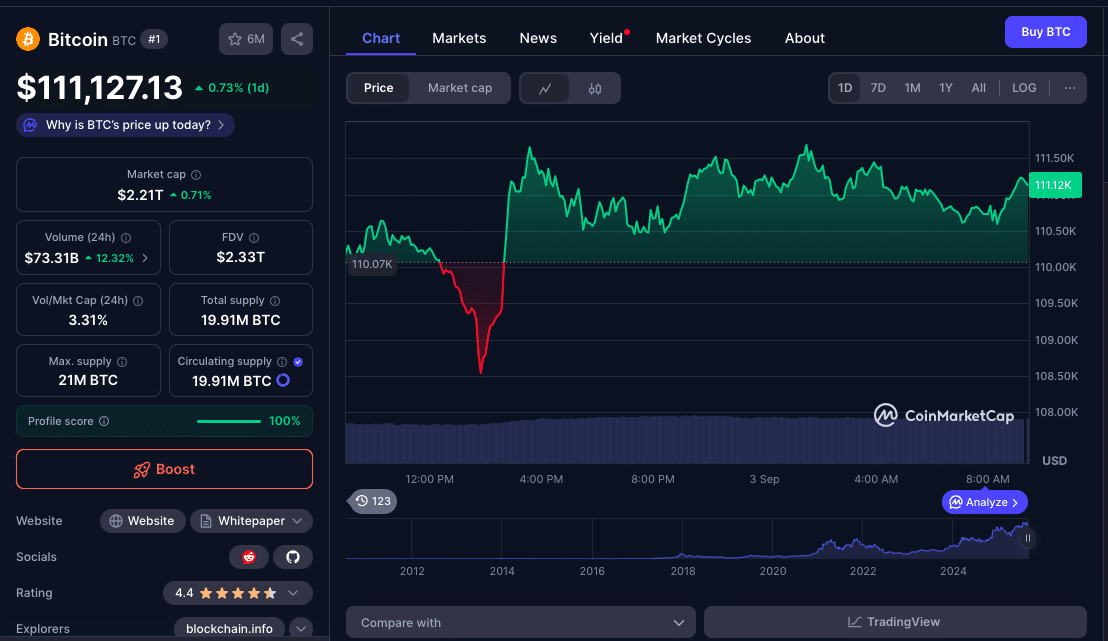The height and width of the screenshot is (641, 1108).
Task: Open the Market Cycles tab
Action: pos(703,38)
